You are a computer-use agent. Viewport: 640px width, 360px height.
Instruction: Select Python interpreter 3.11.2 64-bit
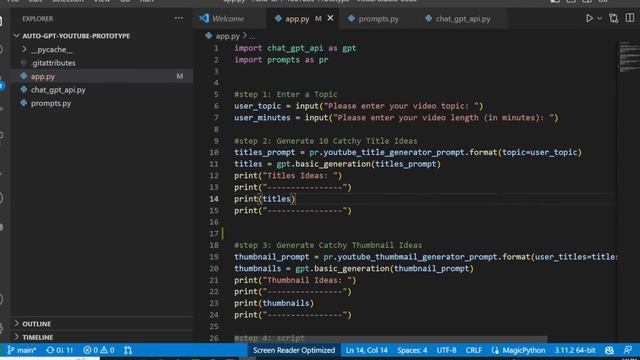point(575,350)
